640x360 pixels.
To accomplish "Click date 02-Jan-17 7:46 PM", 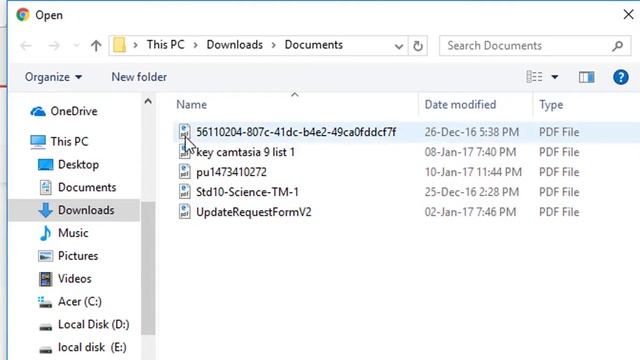I will coord(470,212).
